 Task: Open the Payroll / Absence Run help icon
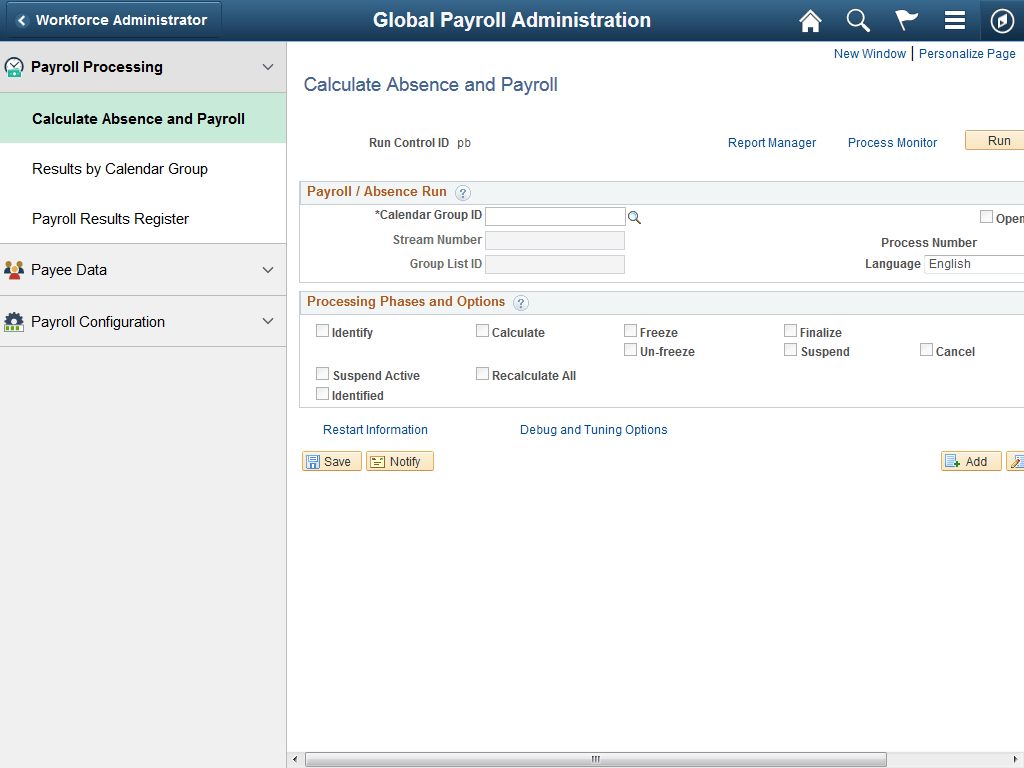pos(462,192)
